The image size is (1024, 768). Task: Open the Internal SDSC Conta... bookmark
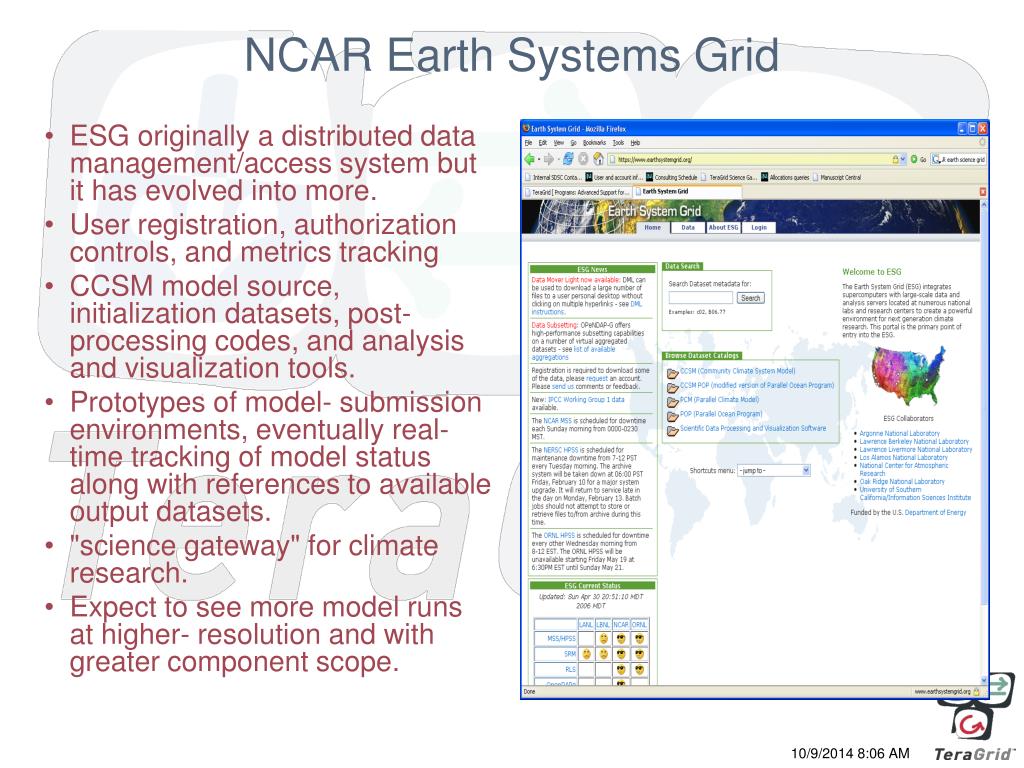(x=552, y=177)
